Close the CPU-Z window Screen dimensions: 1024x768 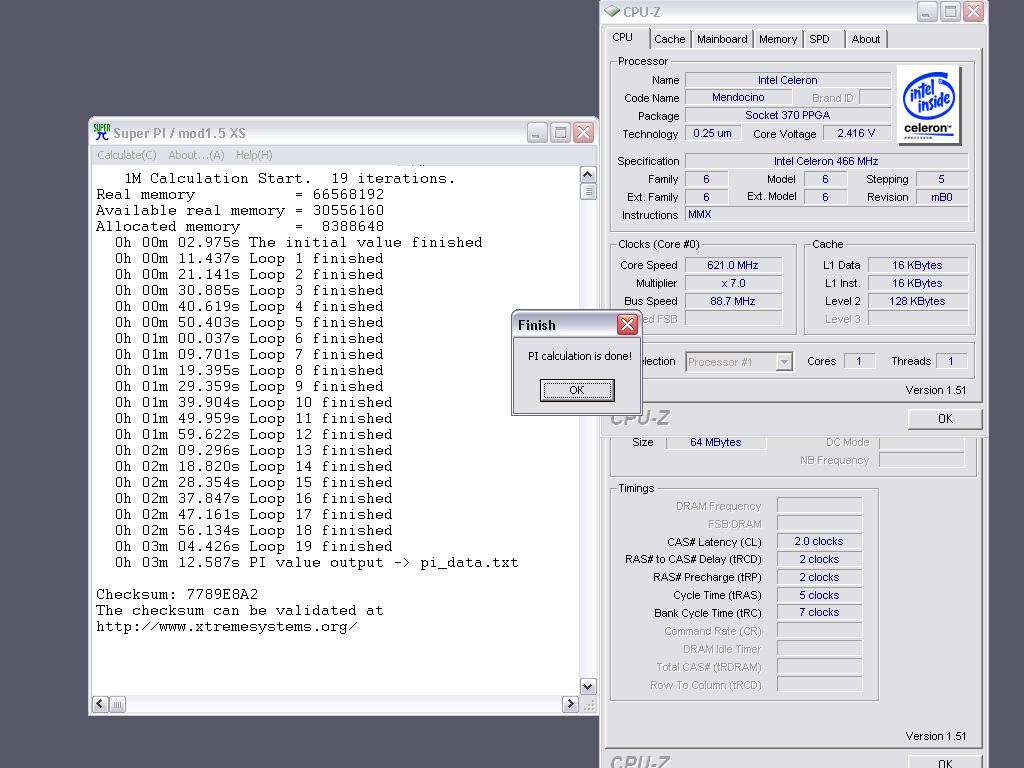tap(973, 11)
